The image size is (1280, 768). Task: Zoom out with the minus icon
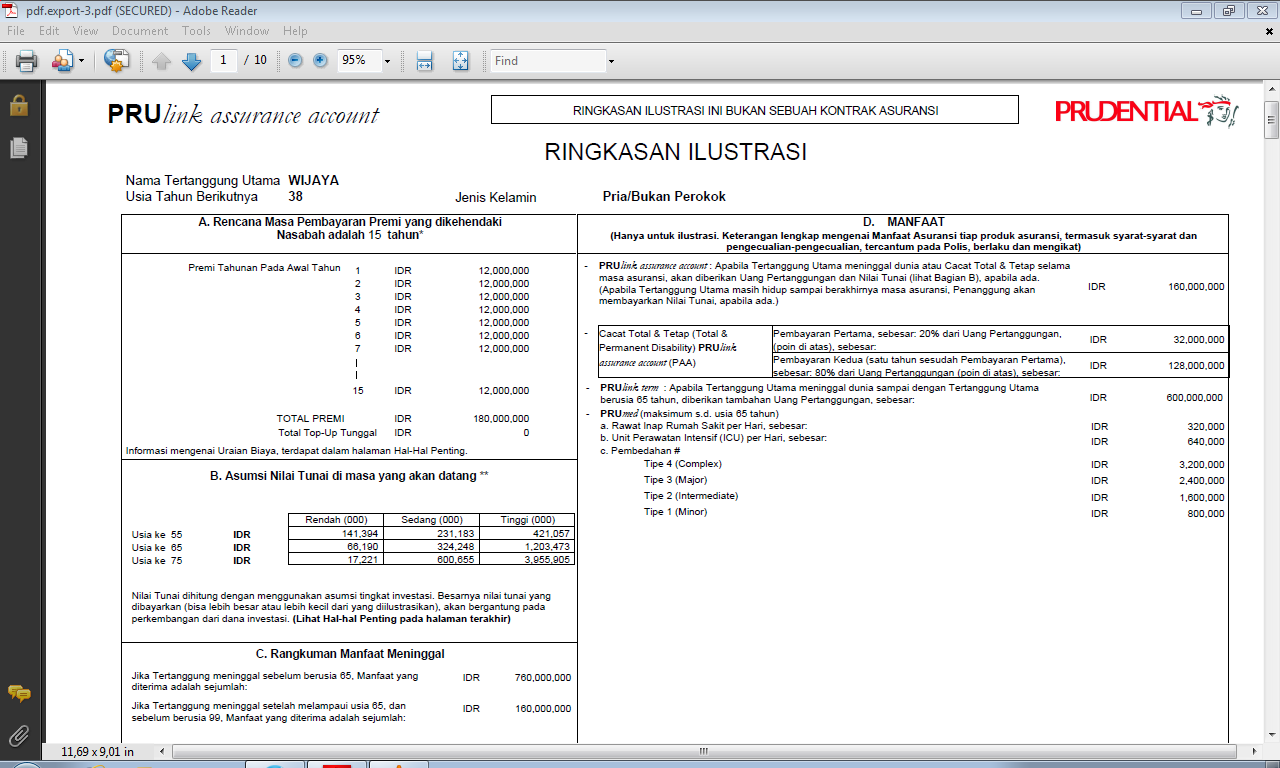tap(295, 60)
